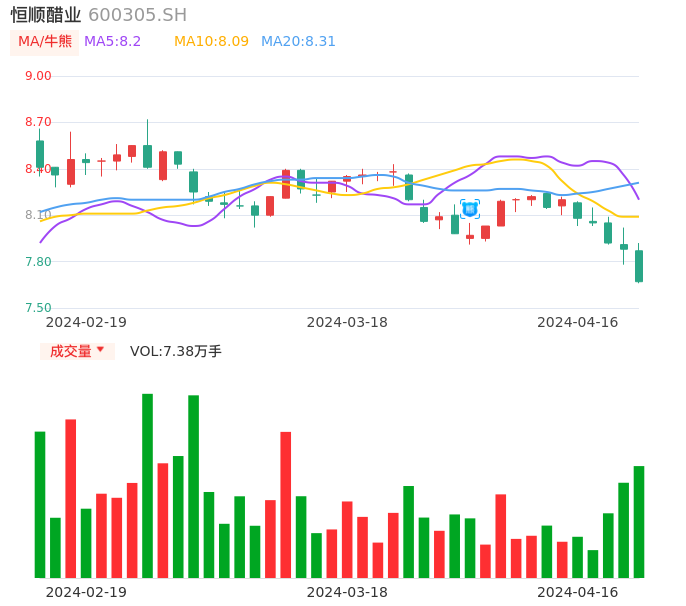Image resolution: width=686 pixels, height=606 pixels.
Task: Click the 8.70 price axis label
Action: [x=38, y=122]
